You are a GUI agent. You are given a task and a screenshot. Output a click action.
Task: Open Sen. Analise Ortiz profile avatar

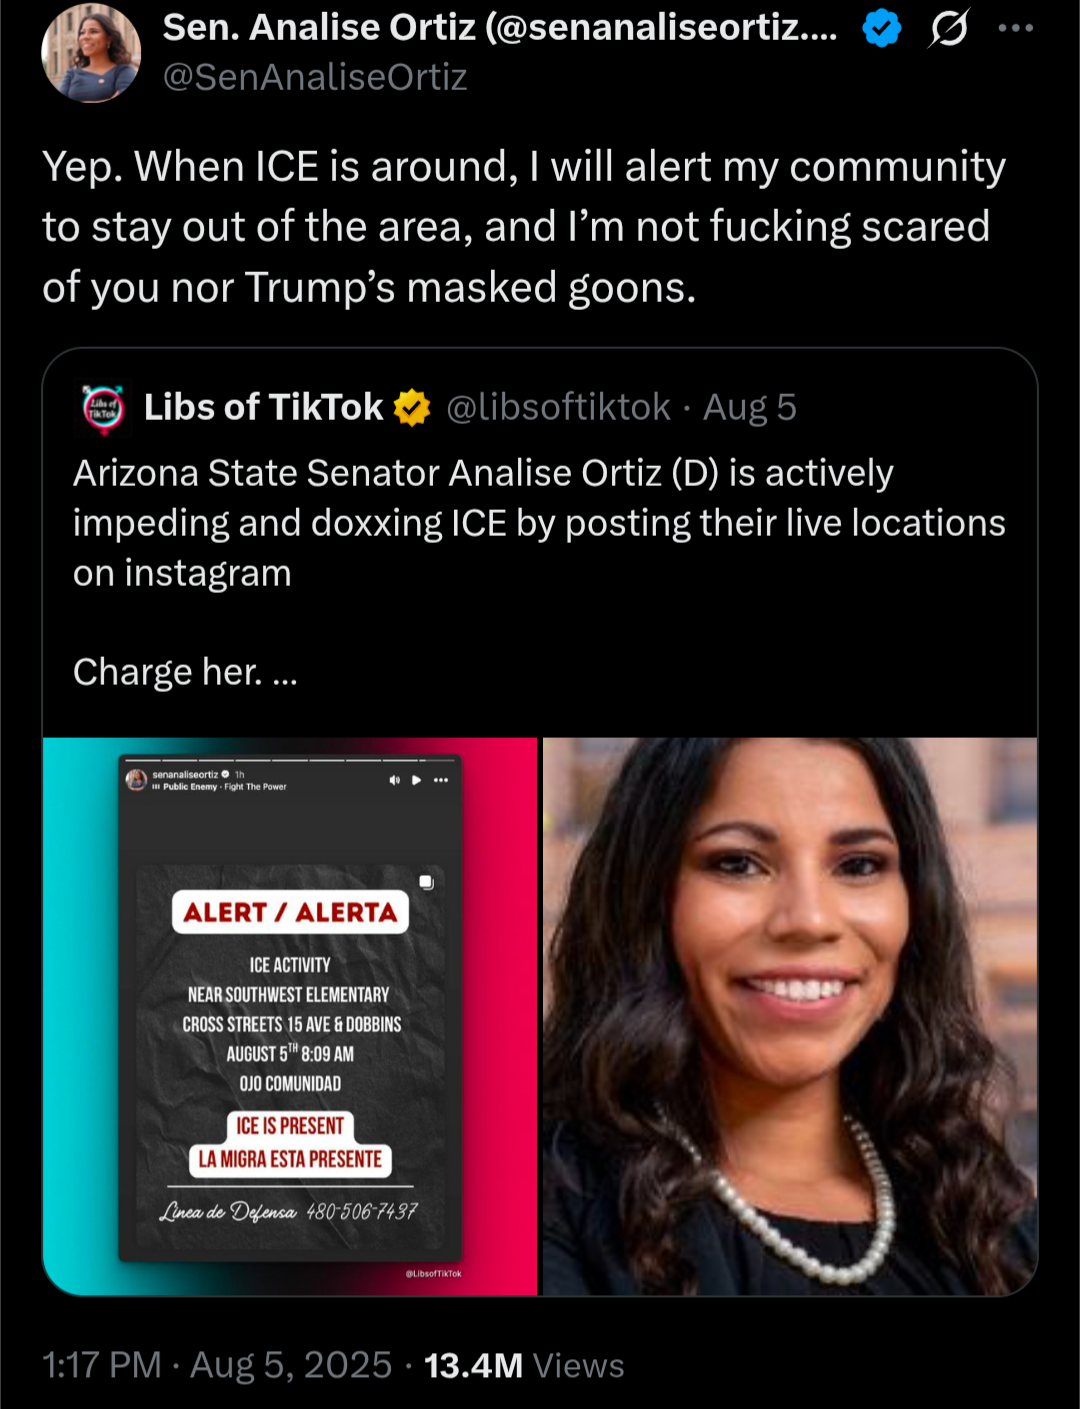[91, 52]
